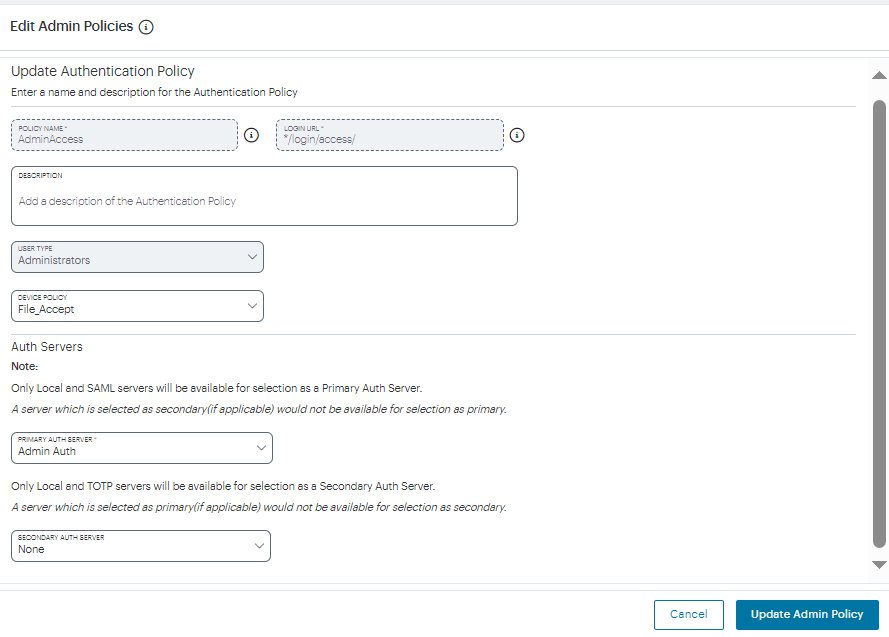The image size is (889, 637).
Task: Click the vertical scrollbar thumb
Action: [x=879, y=320]
